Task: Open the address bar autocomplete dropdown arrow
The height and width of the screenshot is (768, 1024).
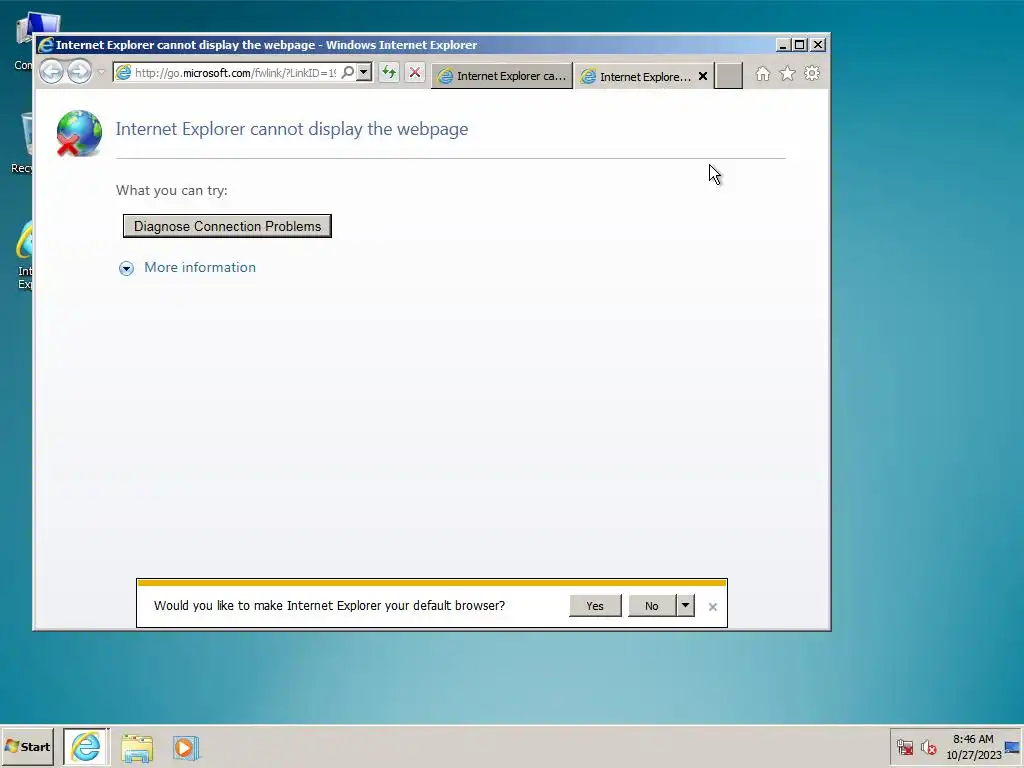Action: point(364,72)
